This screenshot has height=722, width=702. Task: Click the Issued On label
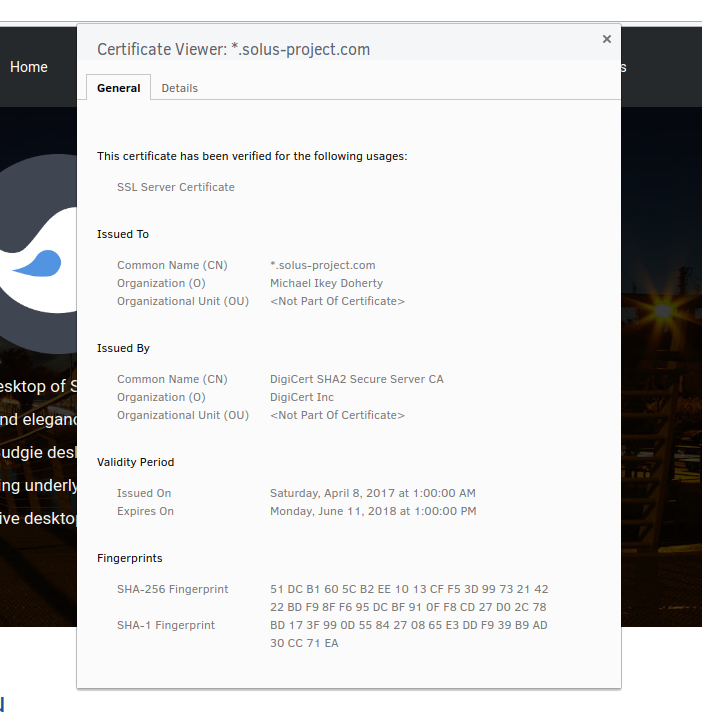pos(144,493)
